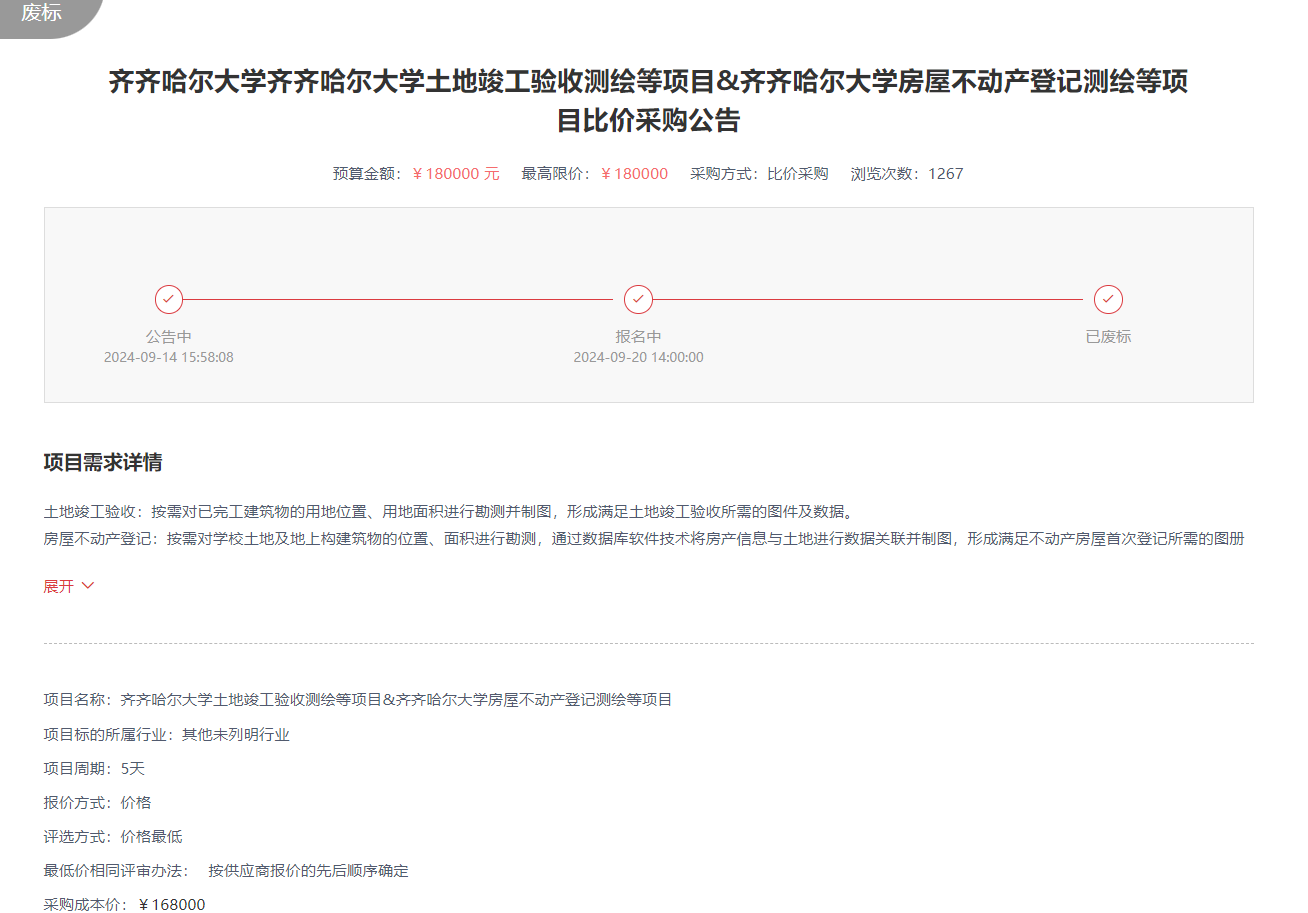The width and height of the screenshot is (1308, 913).
Task: Click the 预算金额 ￥180000 元 value
Action: click(456, 174)
